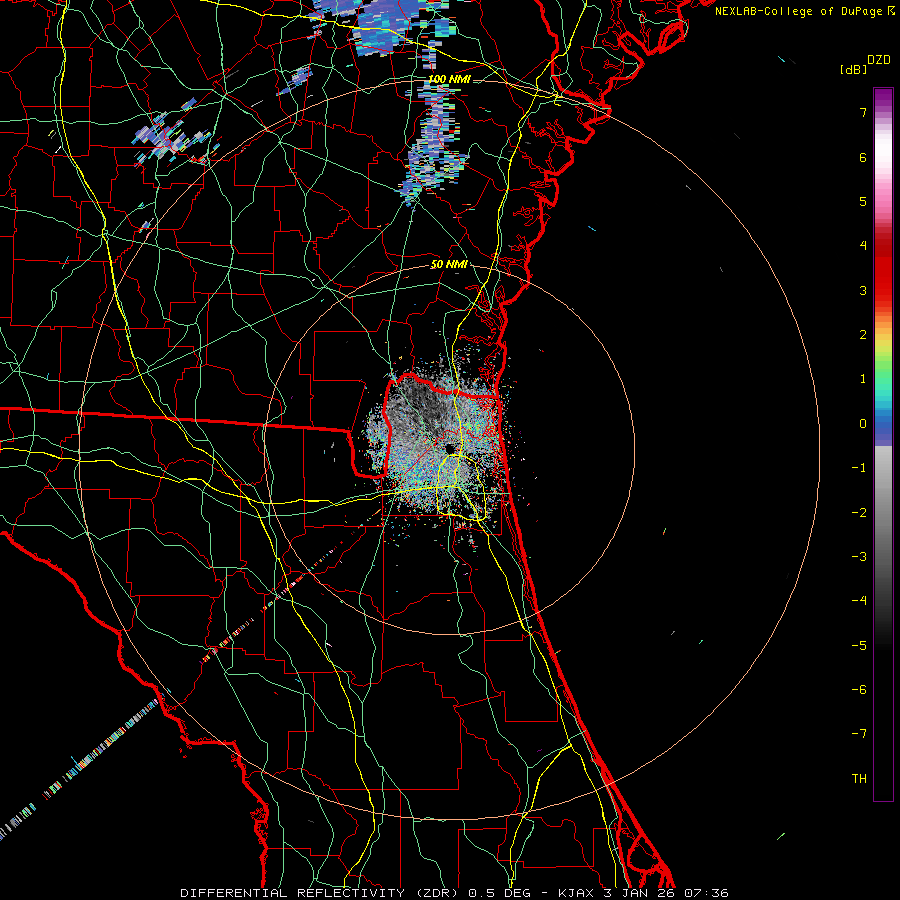Click the 2 dB scale value
Image resolution: width=900 pixels, height=900 pixels.
(x=863, y=335)
